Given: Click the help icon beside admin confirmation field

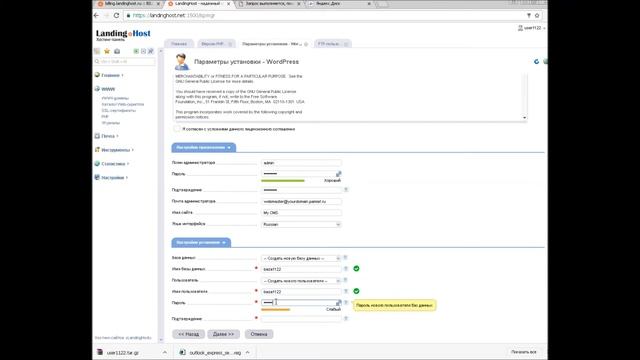Looking at the screenshot, I should (x=346, y=190).
